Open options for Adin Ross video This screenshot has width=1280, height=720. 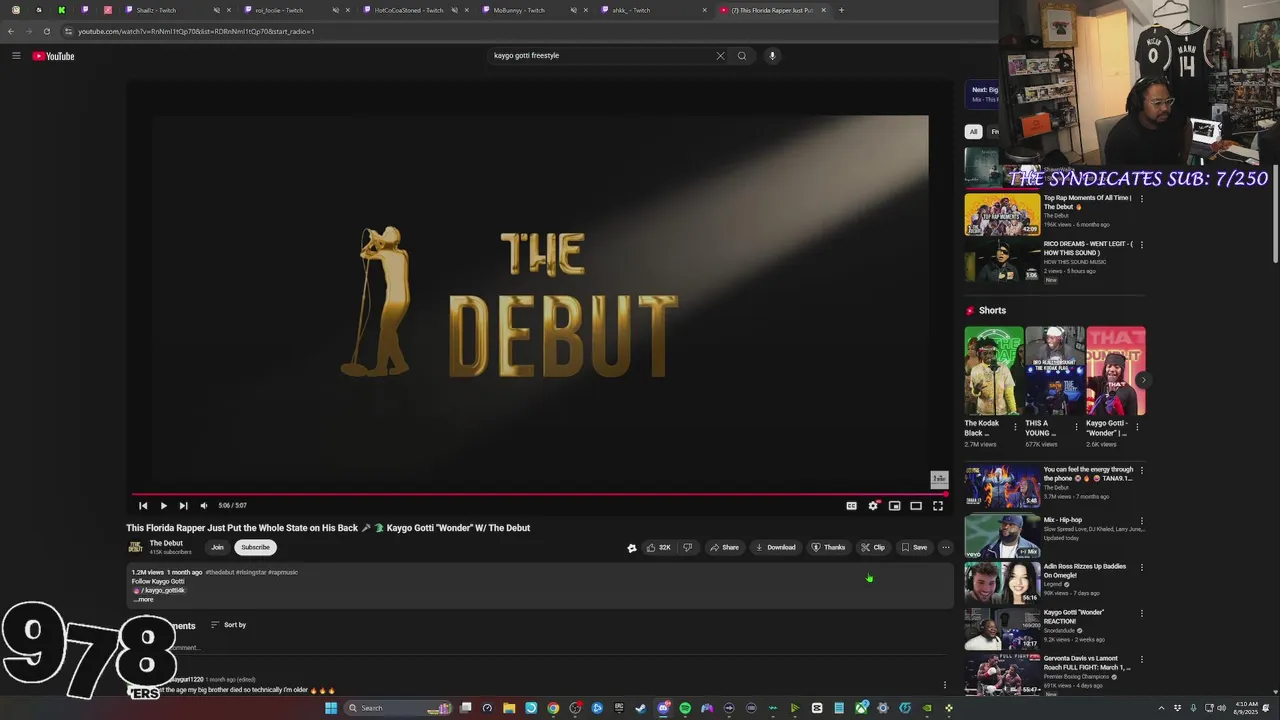point(1142,567)
